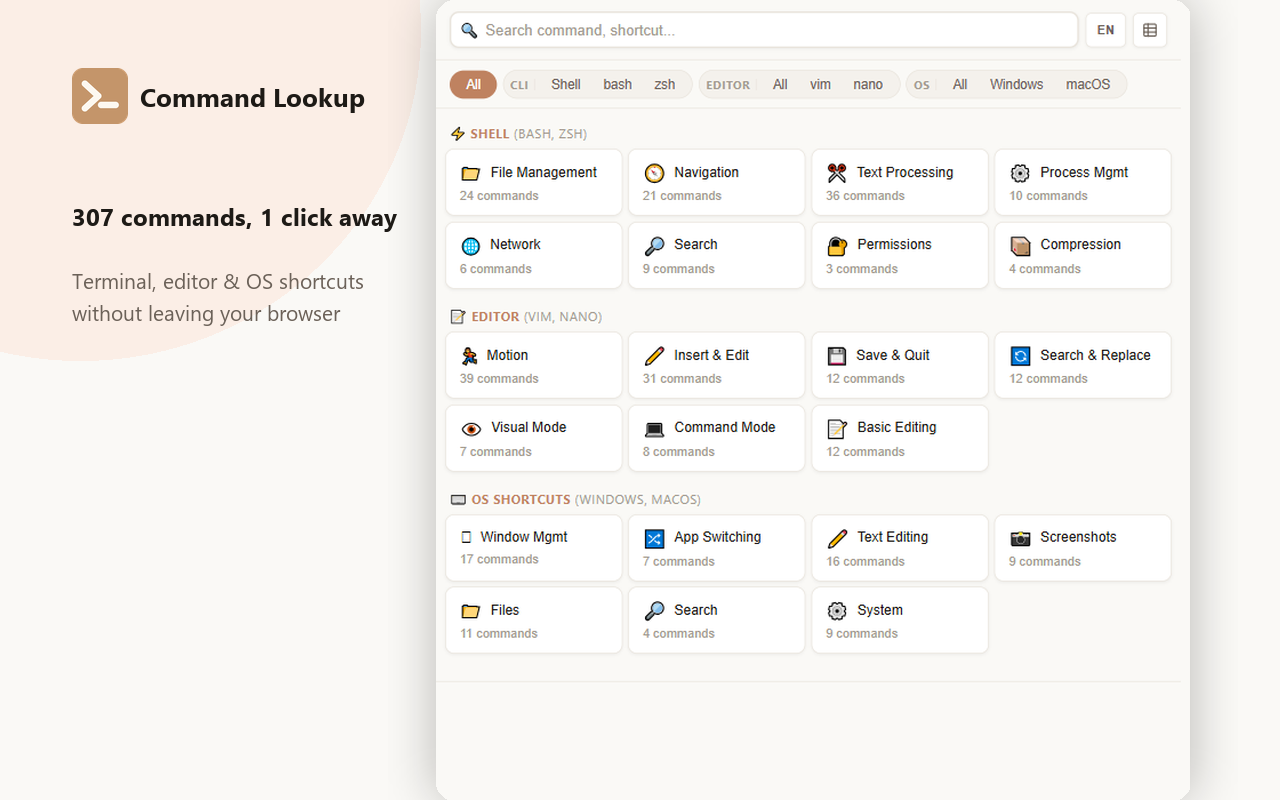Select All in the EDITOR filter group
The height and width of the screenshot is (800, 1280).
point(780,84)
